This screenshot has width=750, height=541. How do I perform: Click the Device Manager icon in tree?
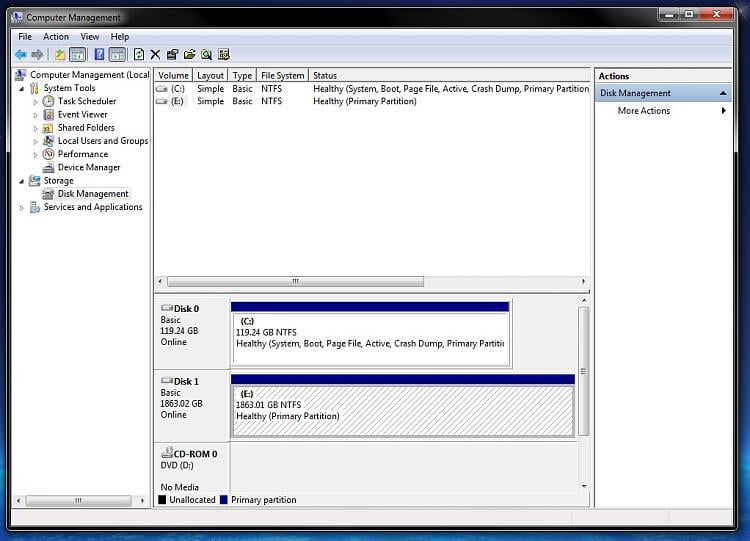pyautogui.click(x=48, y=167)
